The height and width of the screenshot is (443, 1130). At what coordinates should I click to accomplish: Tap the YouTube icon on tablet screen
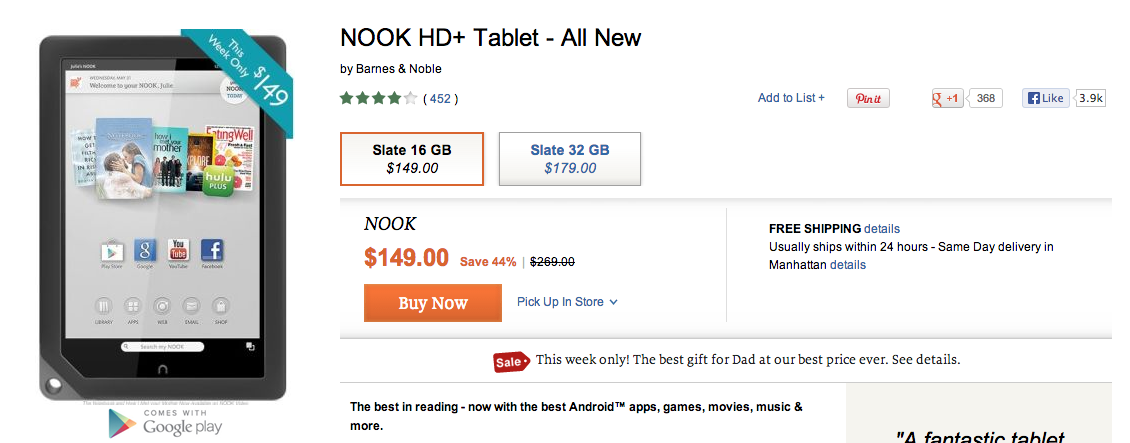click(178, 252)
